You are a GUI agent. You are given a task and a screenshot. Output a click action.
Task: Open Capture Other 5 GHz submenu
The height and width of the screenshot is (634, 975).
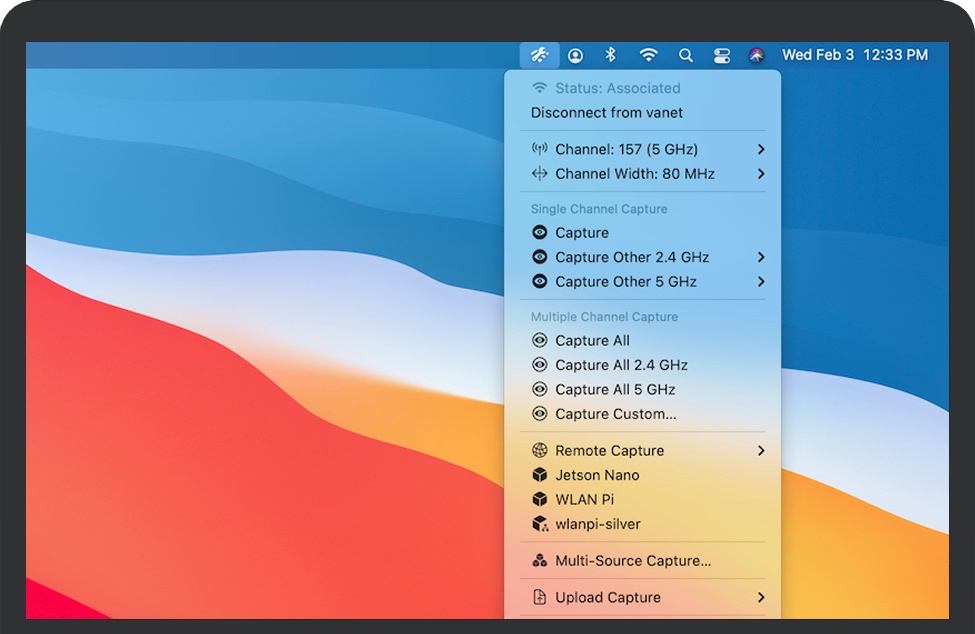pyautogui.click(x=761, y=282)
